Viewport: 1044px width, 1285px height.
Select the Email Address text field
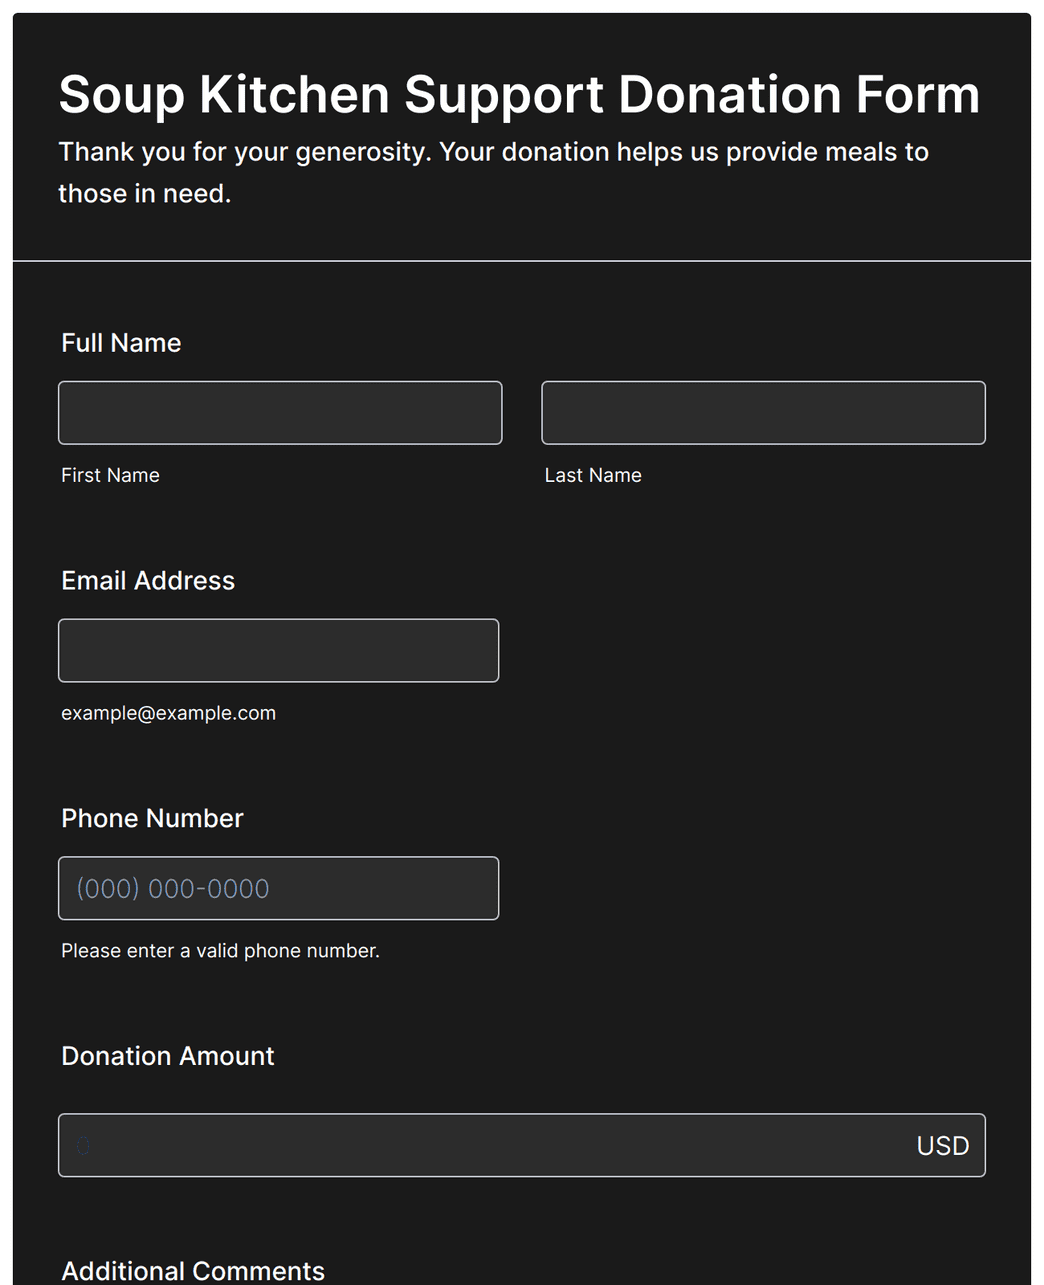tap(278, 650)
